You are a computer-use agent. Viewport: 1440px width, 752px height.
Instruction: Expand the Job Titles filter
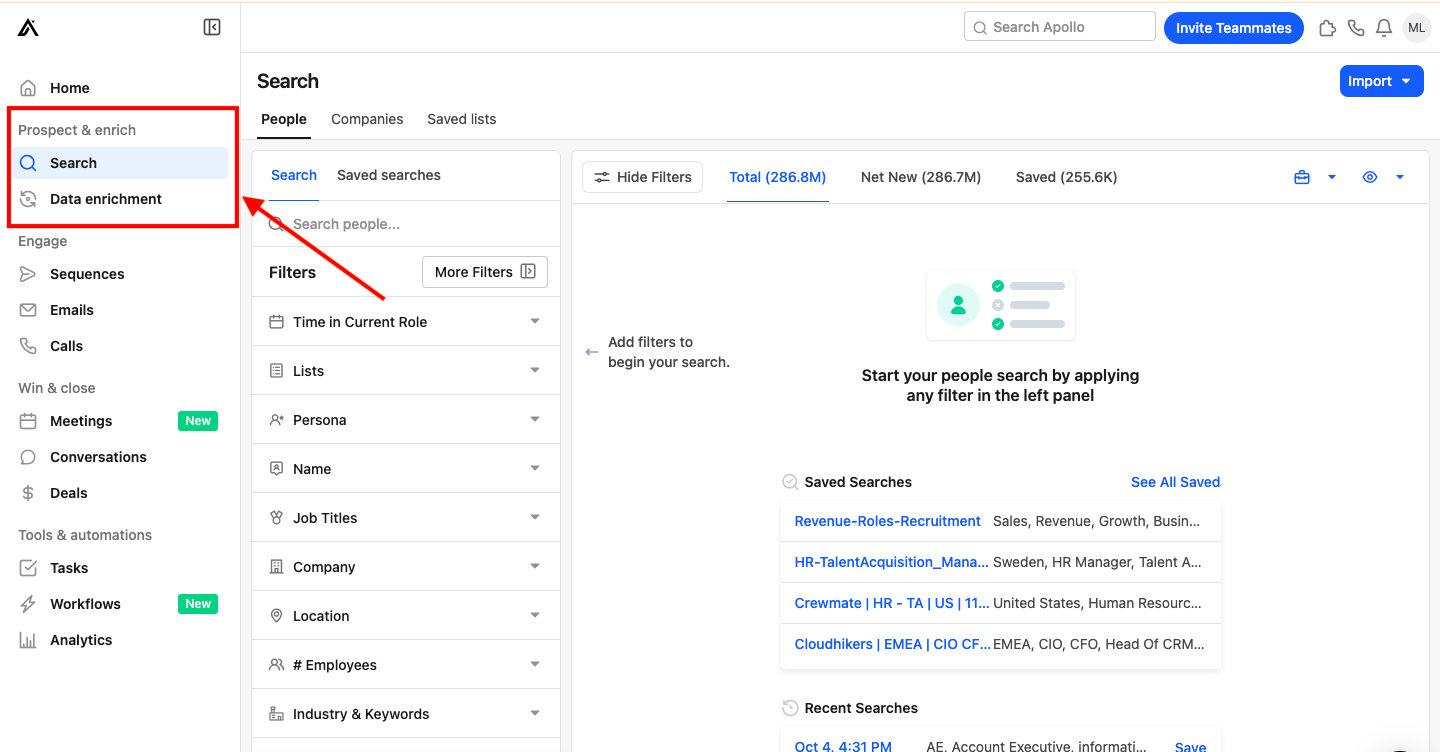click(406, 518)
